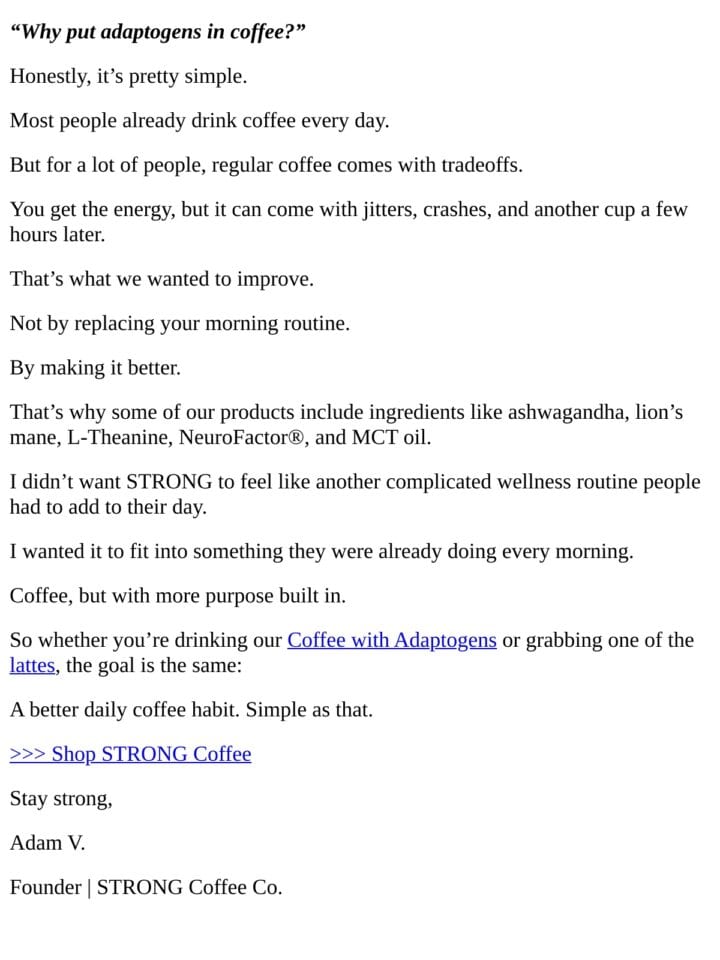Follow the lattes hyperlink
Image resolution: width=720 pixels, height=960 pixels.
click(x=32, y=665)
